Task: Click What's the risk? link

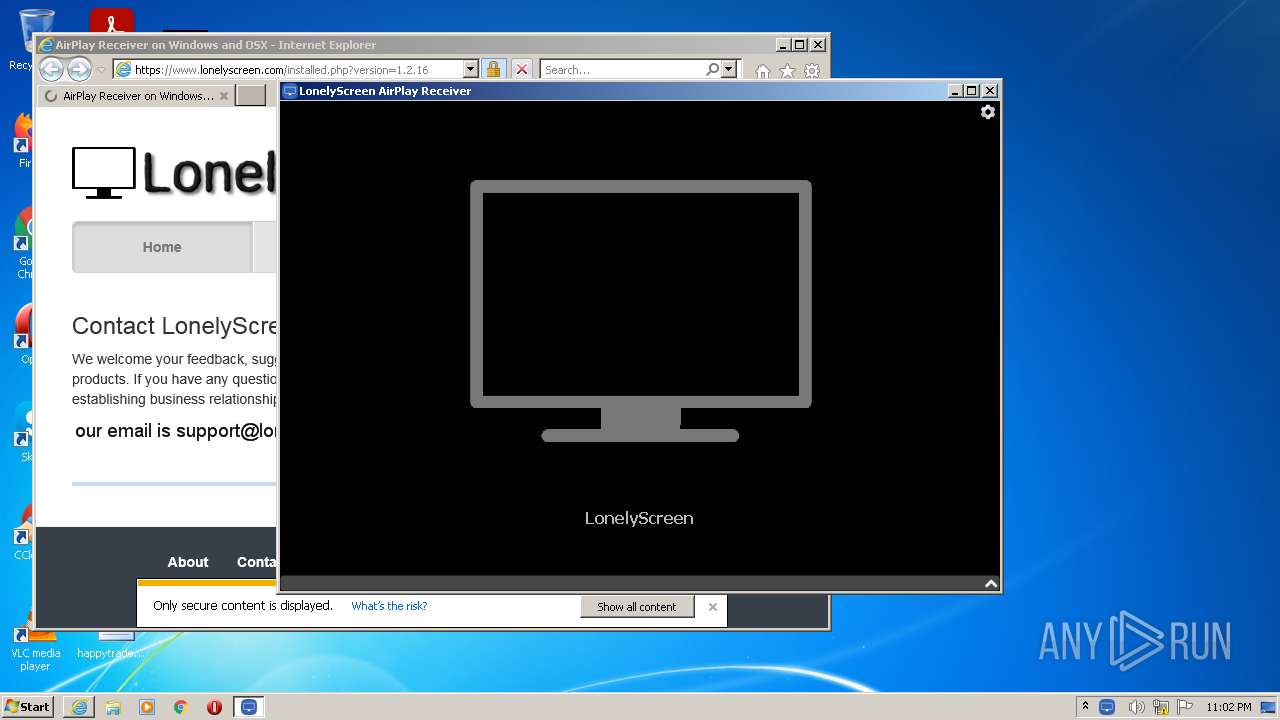Action: coord(389,606)
